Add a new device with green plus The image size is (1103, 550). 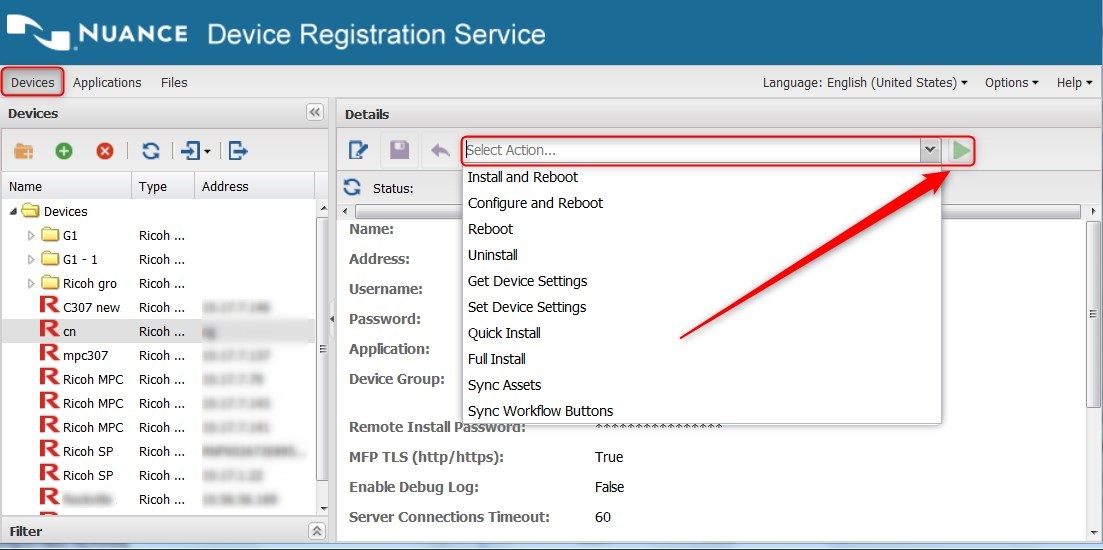click(x=64, y=151)
